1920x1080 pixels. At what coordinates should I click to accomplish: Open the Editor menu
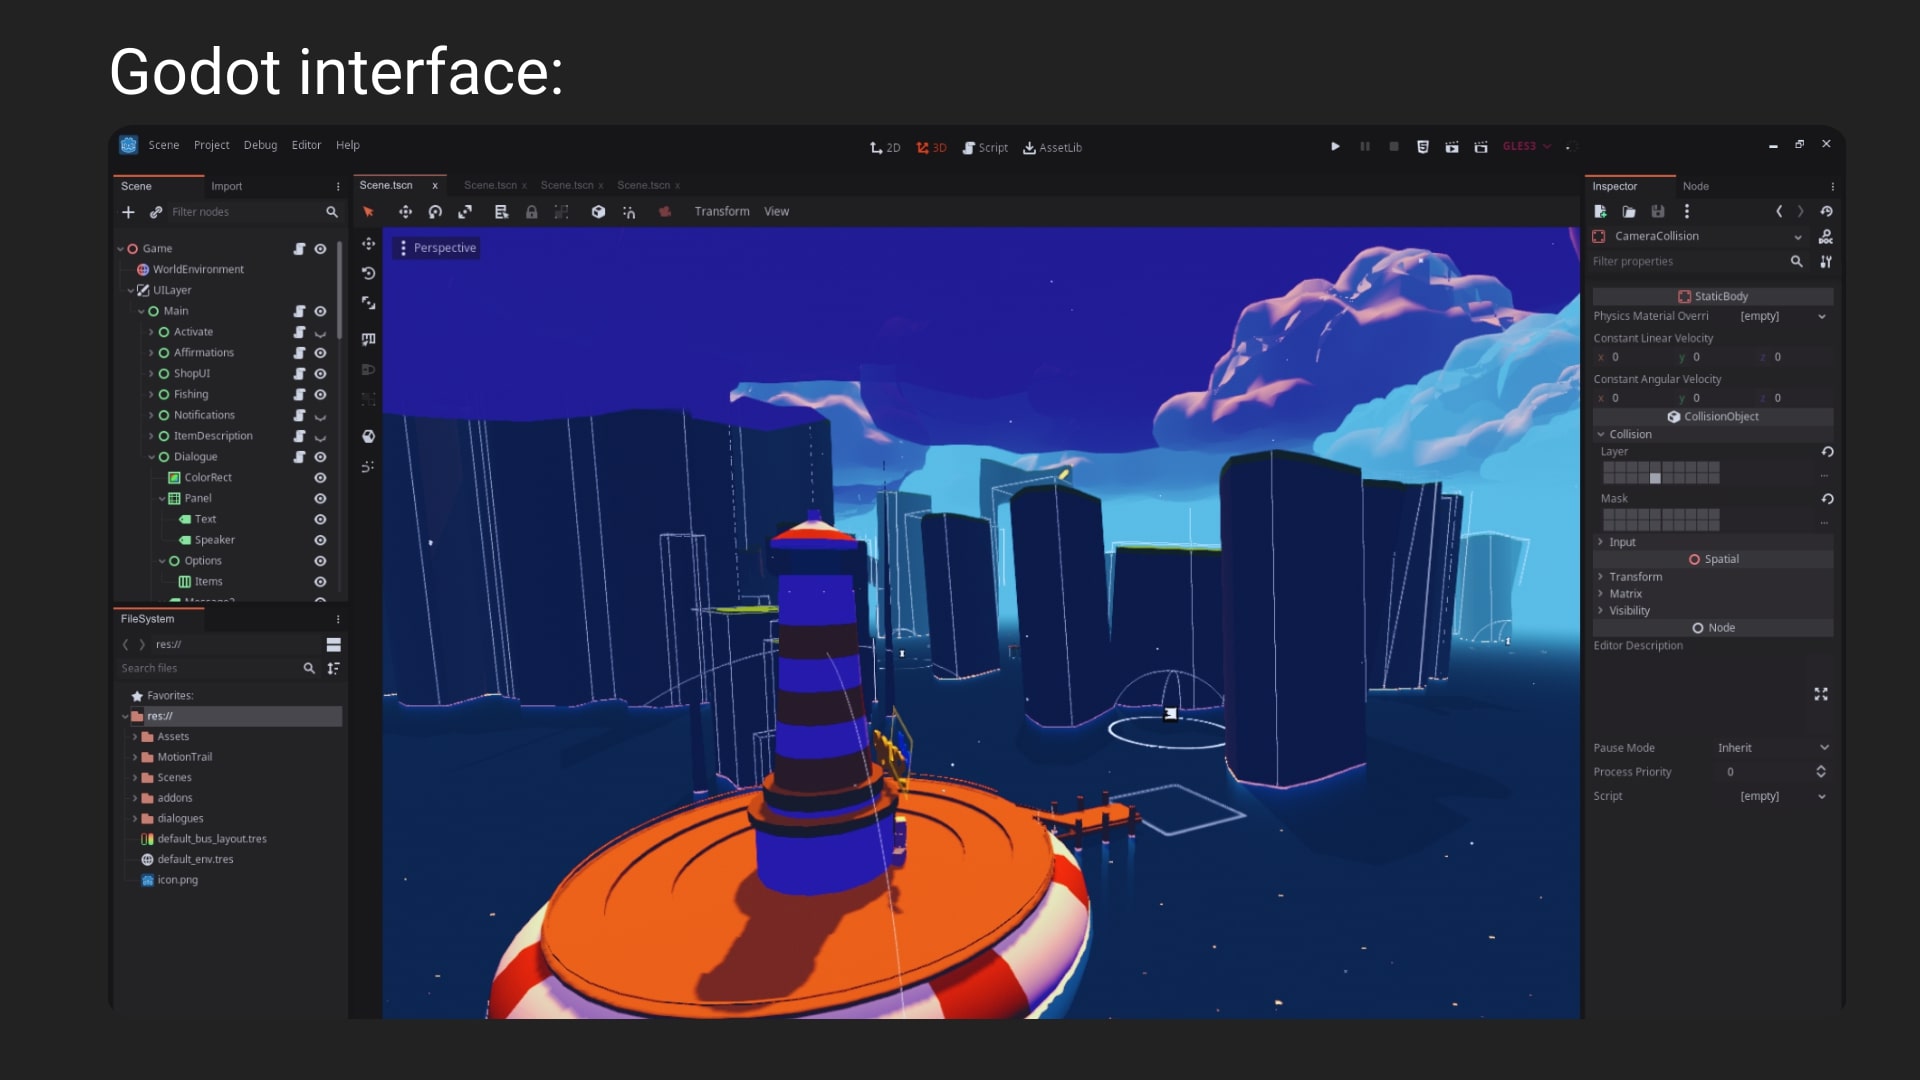coord(306,146)
